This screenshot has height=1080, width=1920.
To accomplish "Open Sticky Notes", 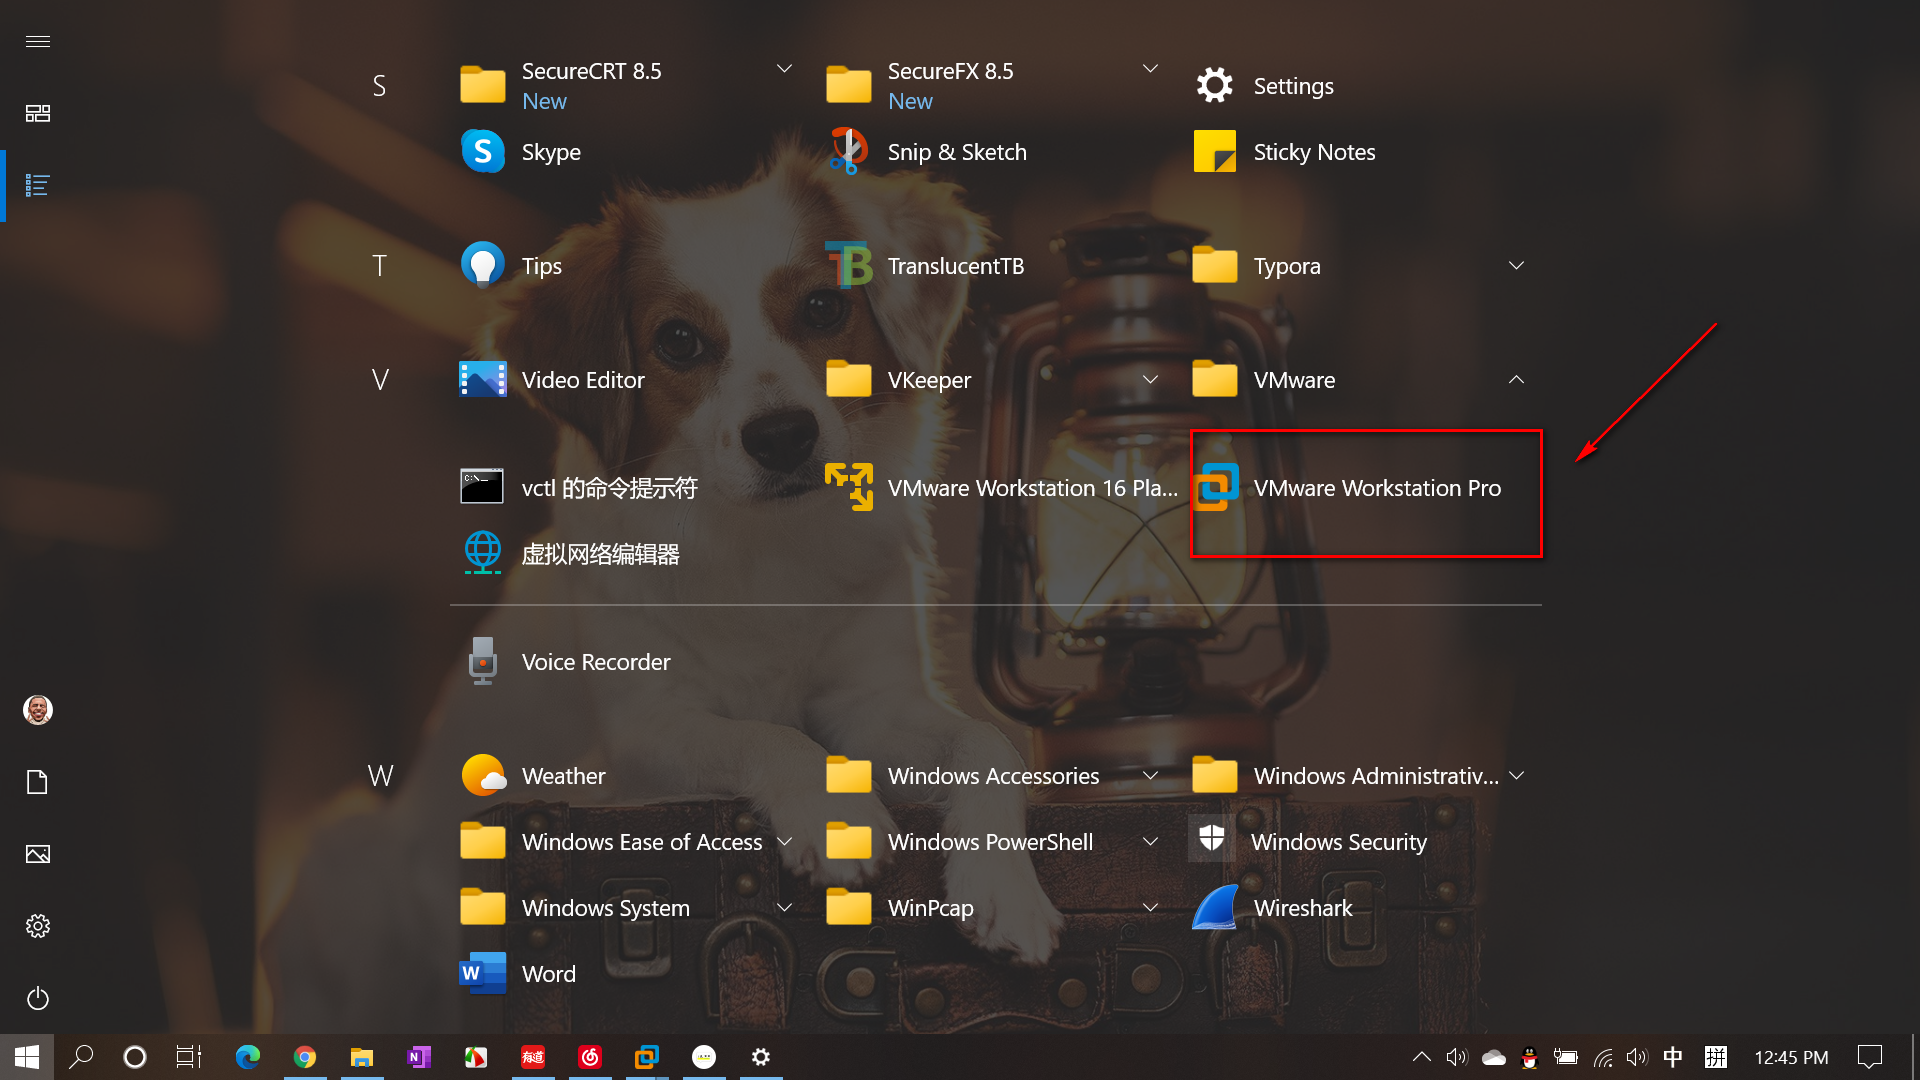I will coord(1313,152).
